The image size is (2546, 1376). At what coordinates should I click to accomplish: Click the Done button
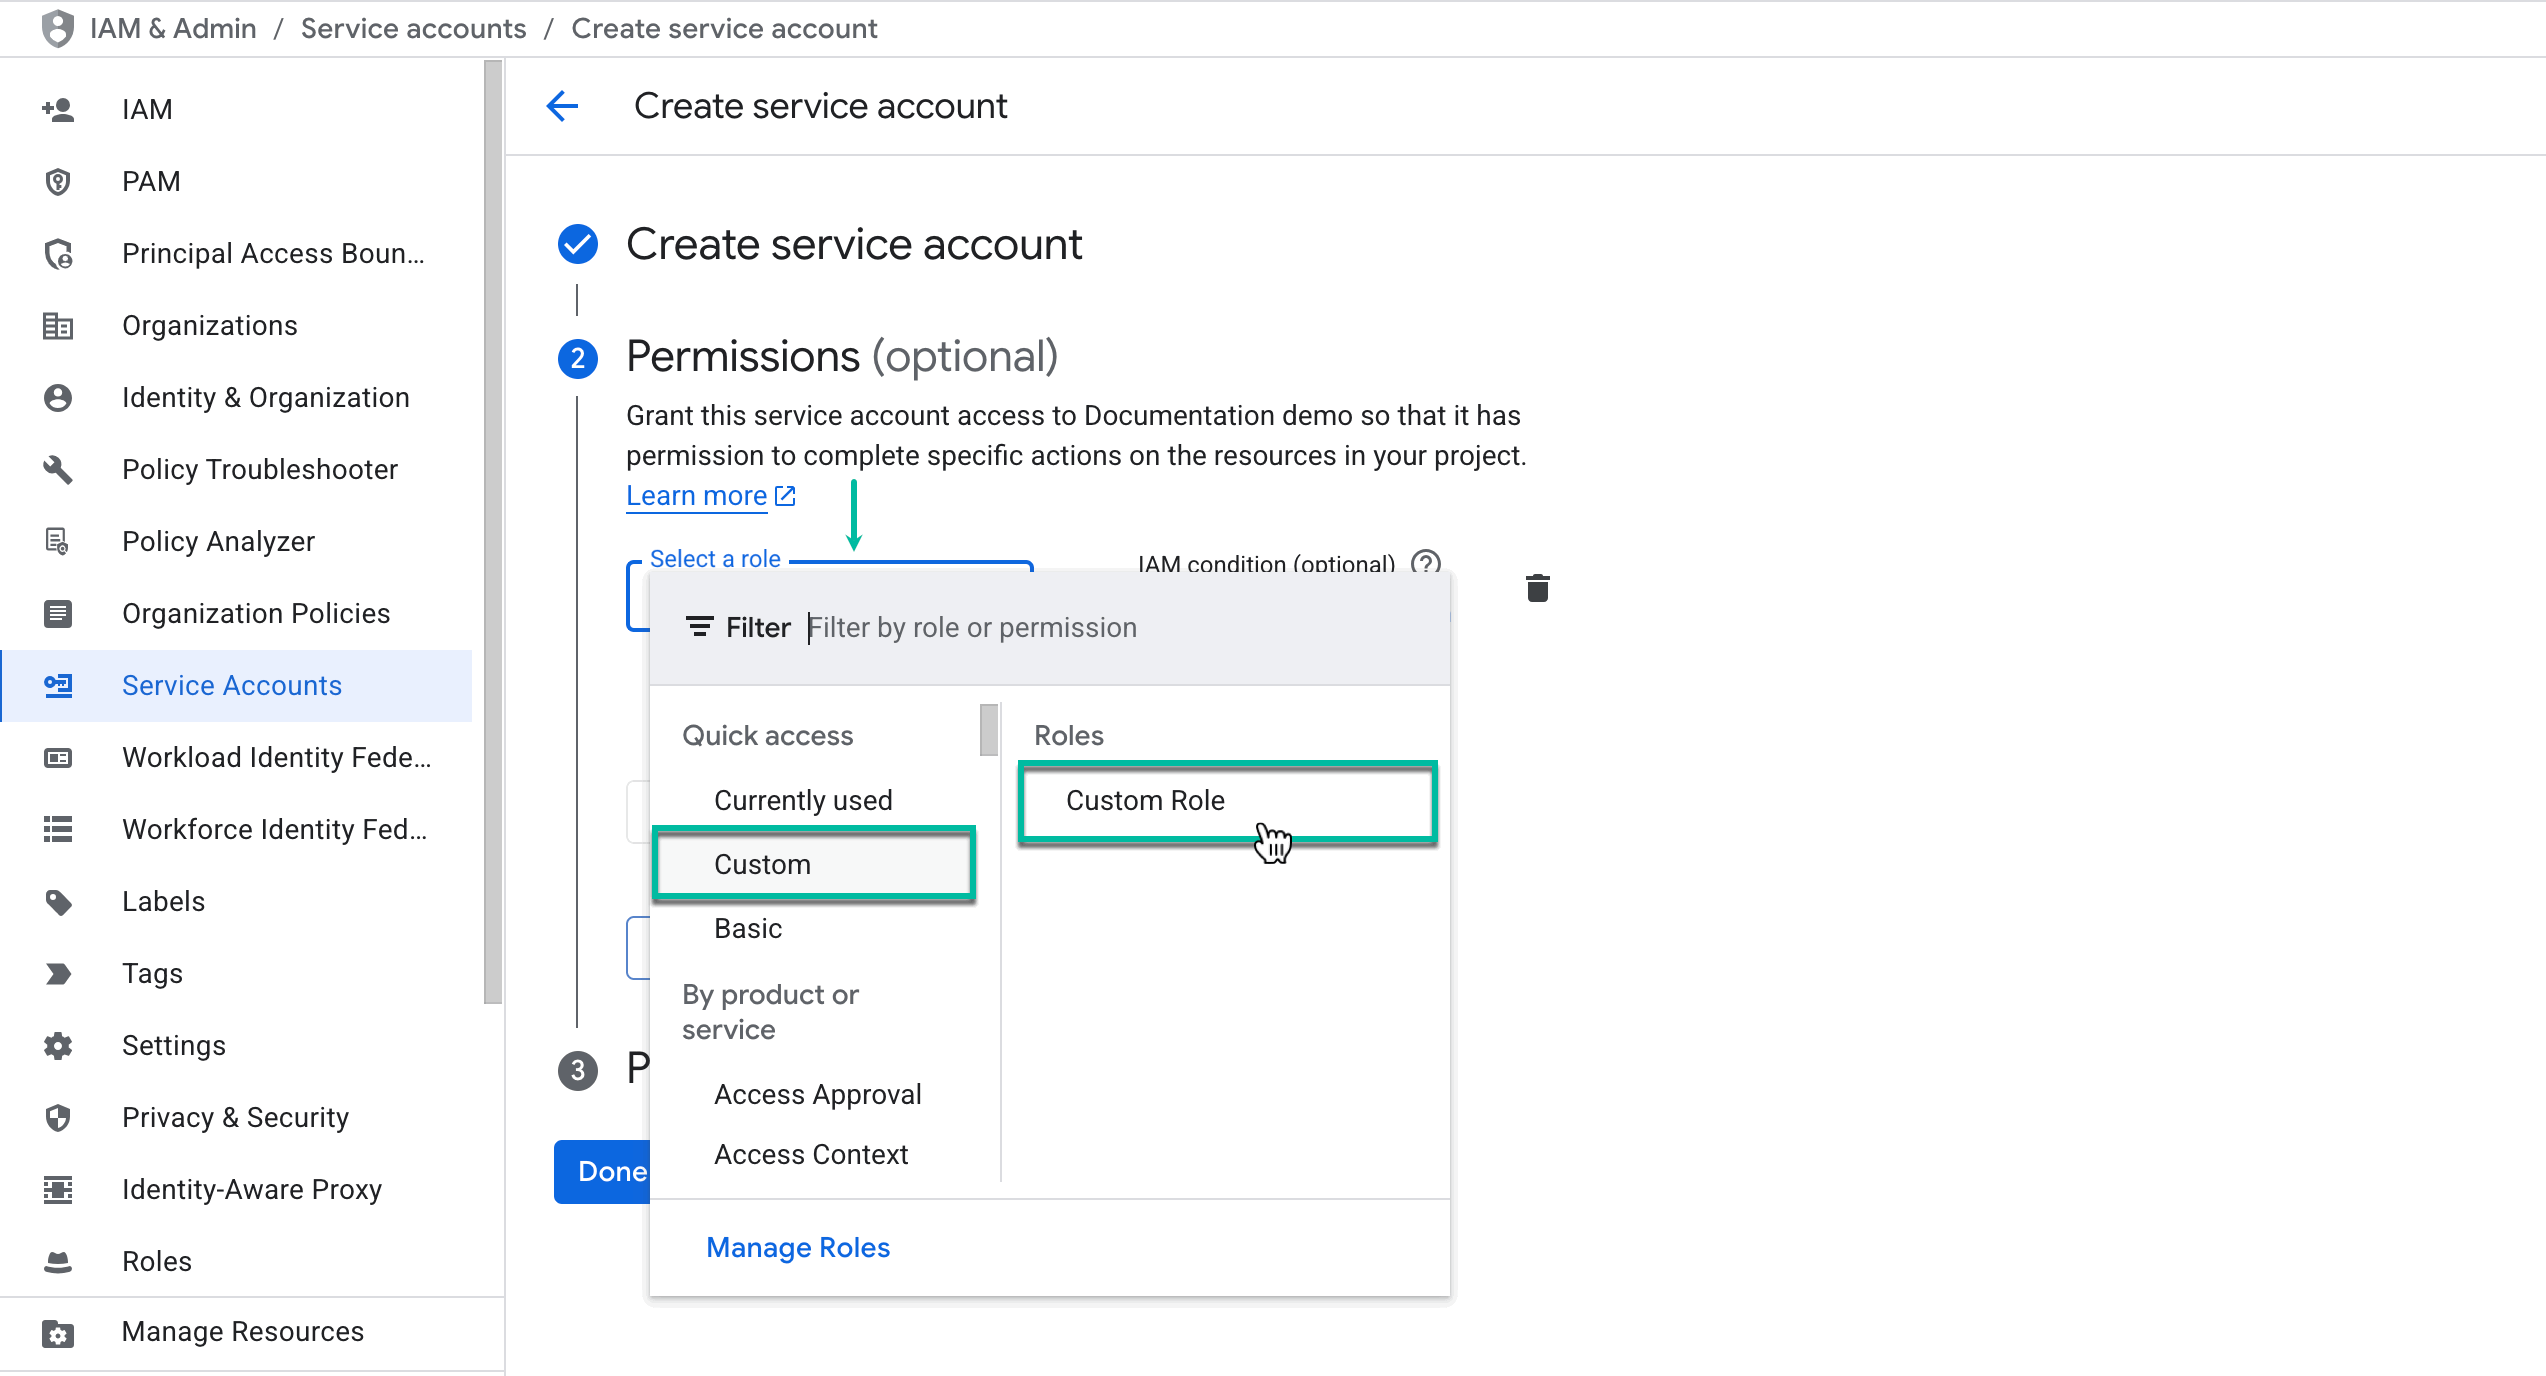611,1171
